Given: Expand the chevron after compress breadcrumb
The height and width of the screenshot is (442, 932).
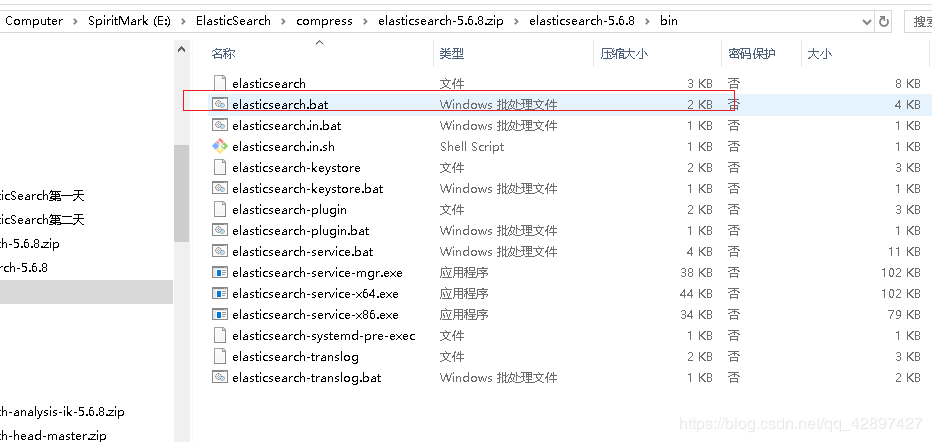Looking at the screenshot, I should (365, 21).
